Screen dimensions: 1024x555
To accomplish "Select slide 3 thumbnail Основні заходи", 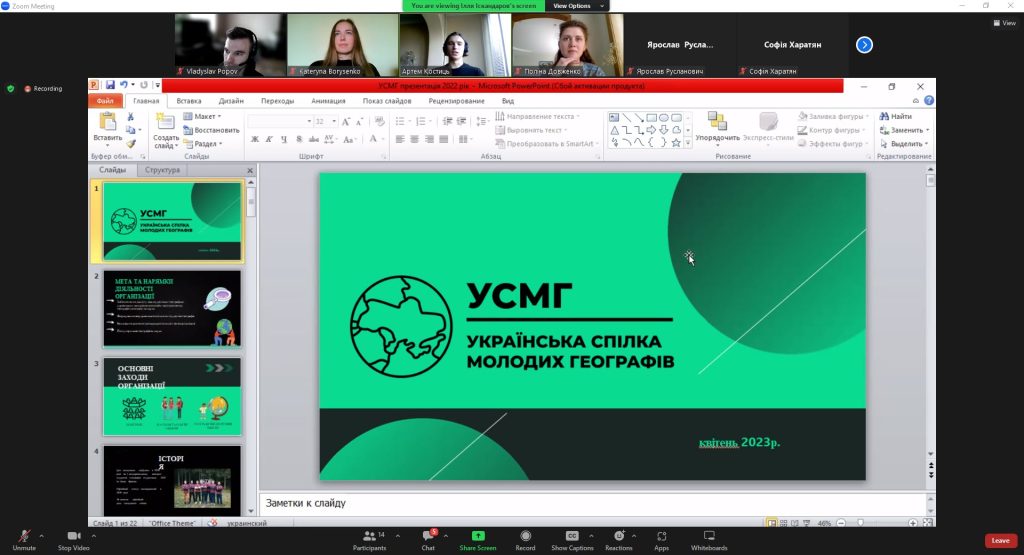I will (172, 396).
